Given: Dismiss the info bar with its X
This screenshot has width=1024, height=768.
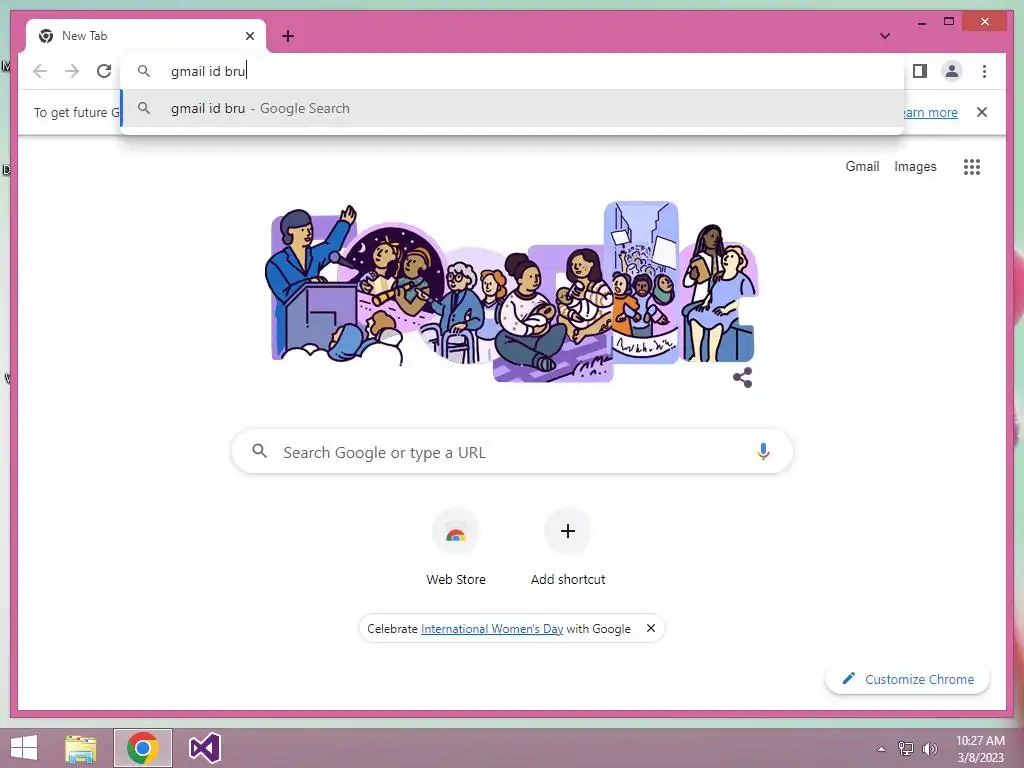Looking at the screenshot, I should click(x=982, y=112).
